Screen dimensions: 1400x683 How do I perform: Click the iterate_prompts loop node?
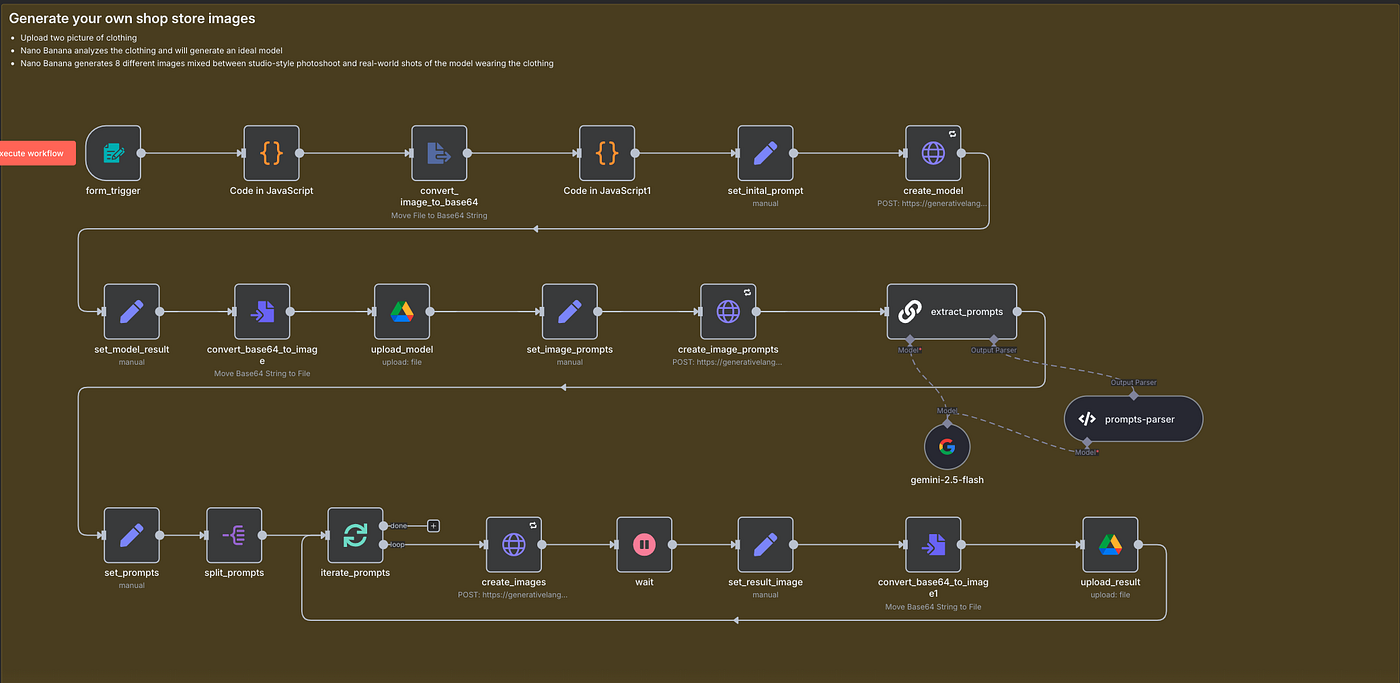[355, 536]
